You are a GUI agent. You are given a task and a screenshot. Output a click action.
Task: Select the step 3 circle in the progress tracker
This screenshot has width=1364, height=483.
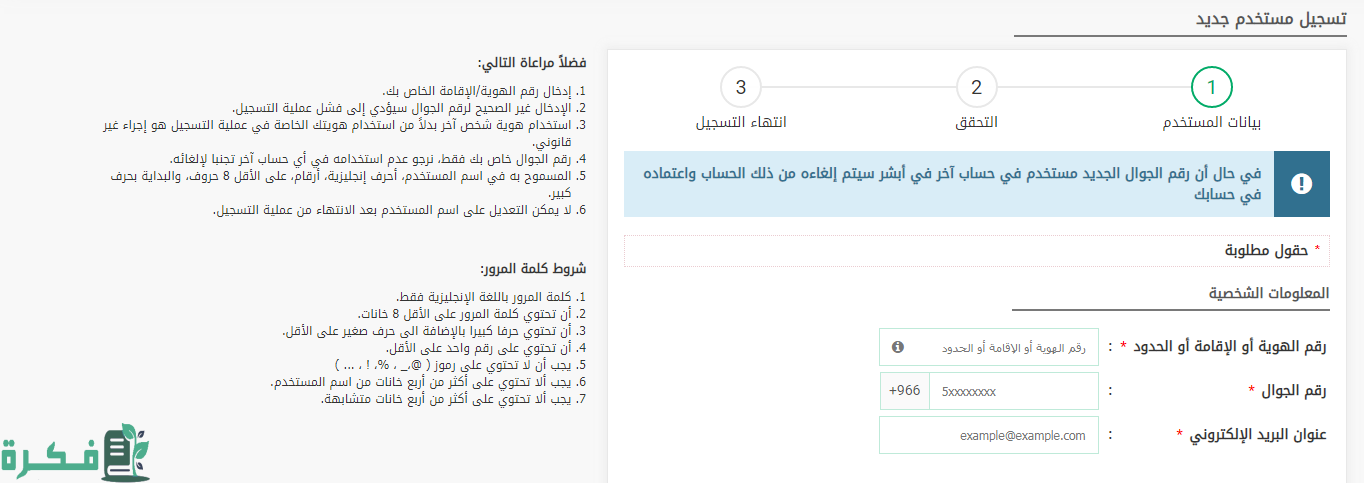pyautogui.click(x=741, y=88)
